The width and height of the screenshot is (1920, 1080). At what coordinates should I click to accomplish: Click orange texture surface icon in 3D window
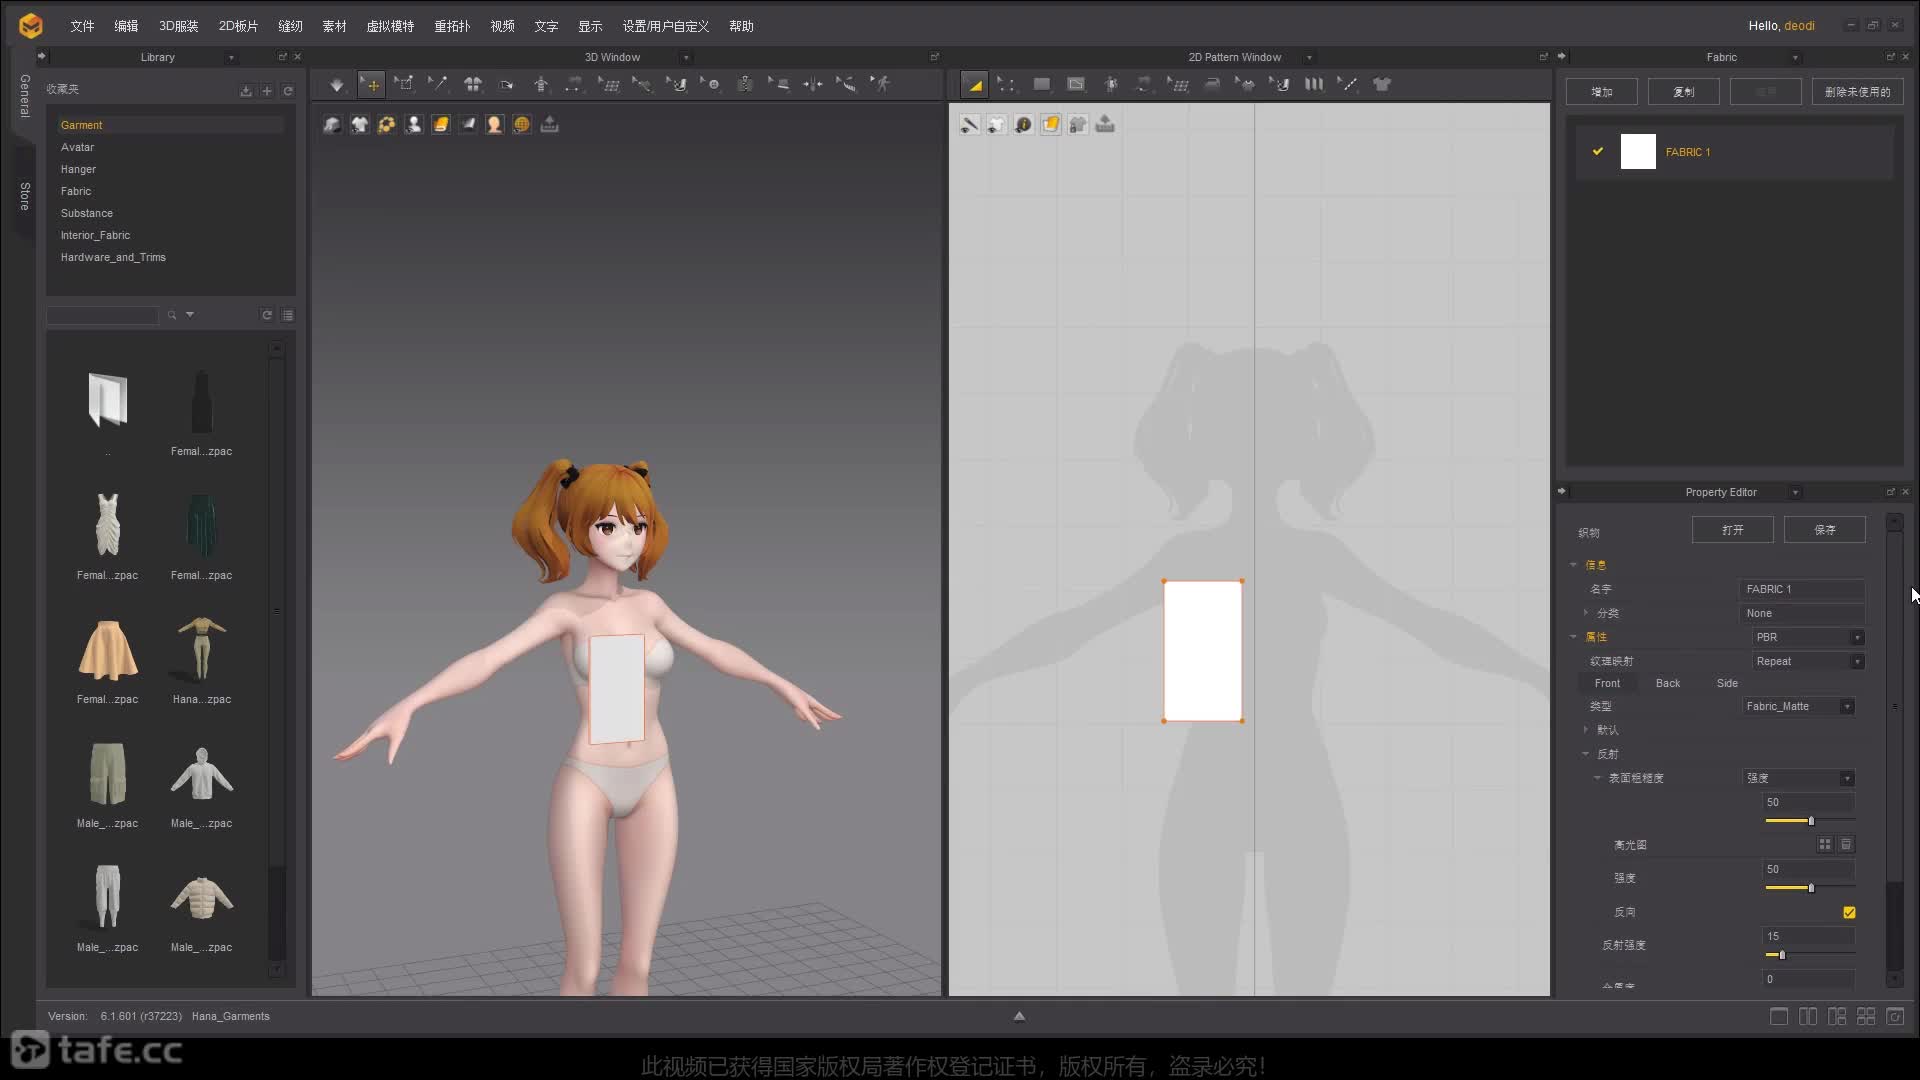(441, 124)
